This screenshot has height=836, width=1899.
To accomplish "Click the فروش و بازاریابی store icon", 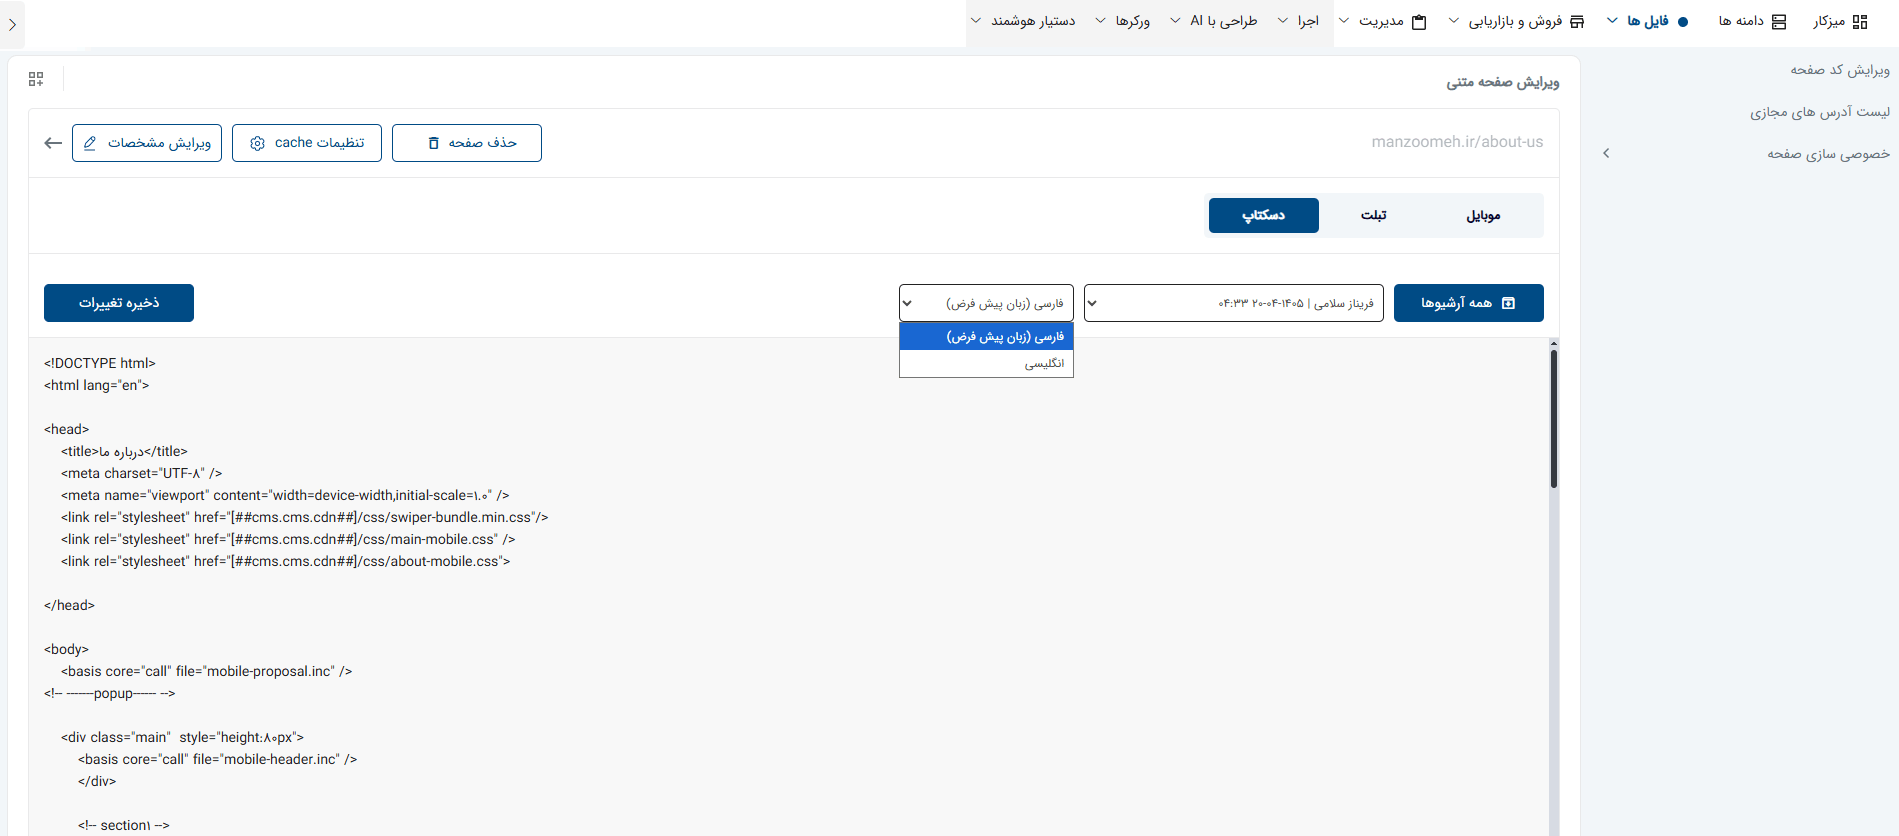I will click(1577, 21).
